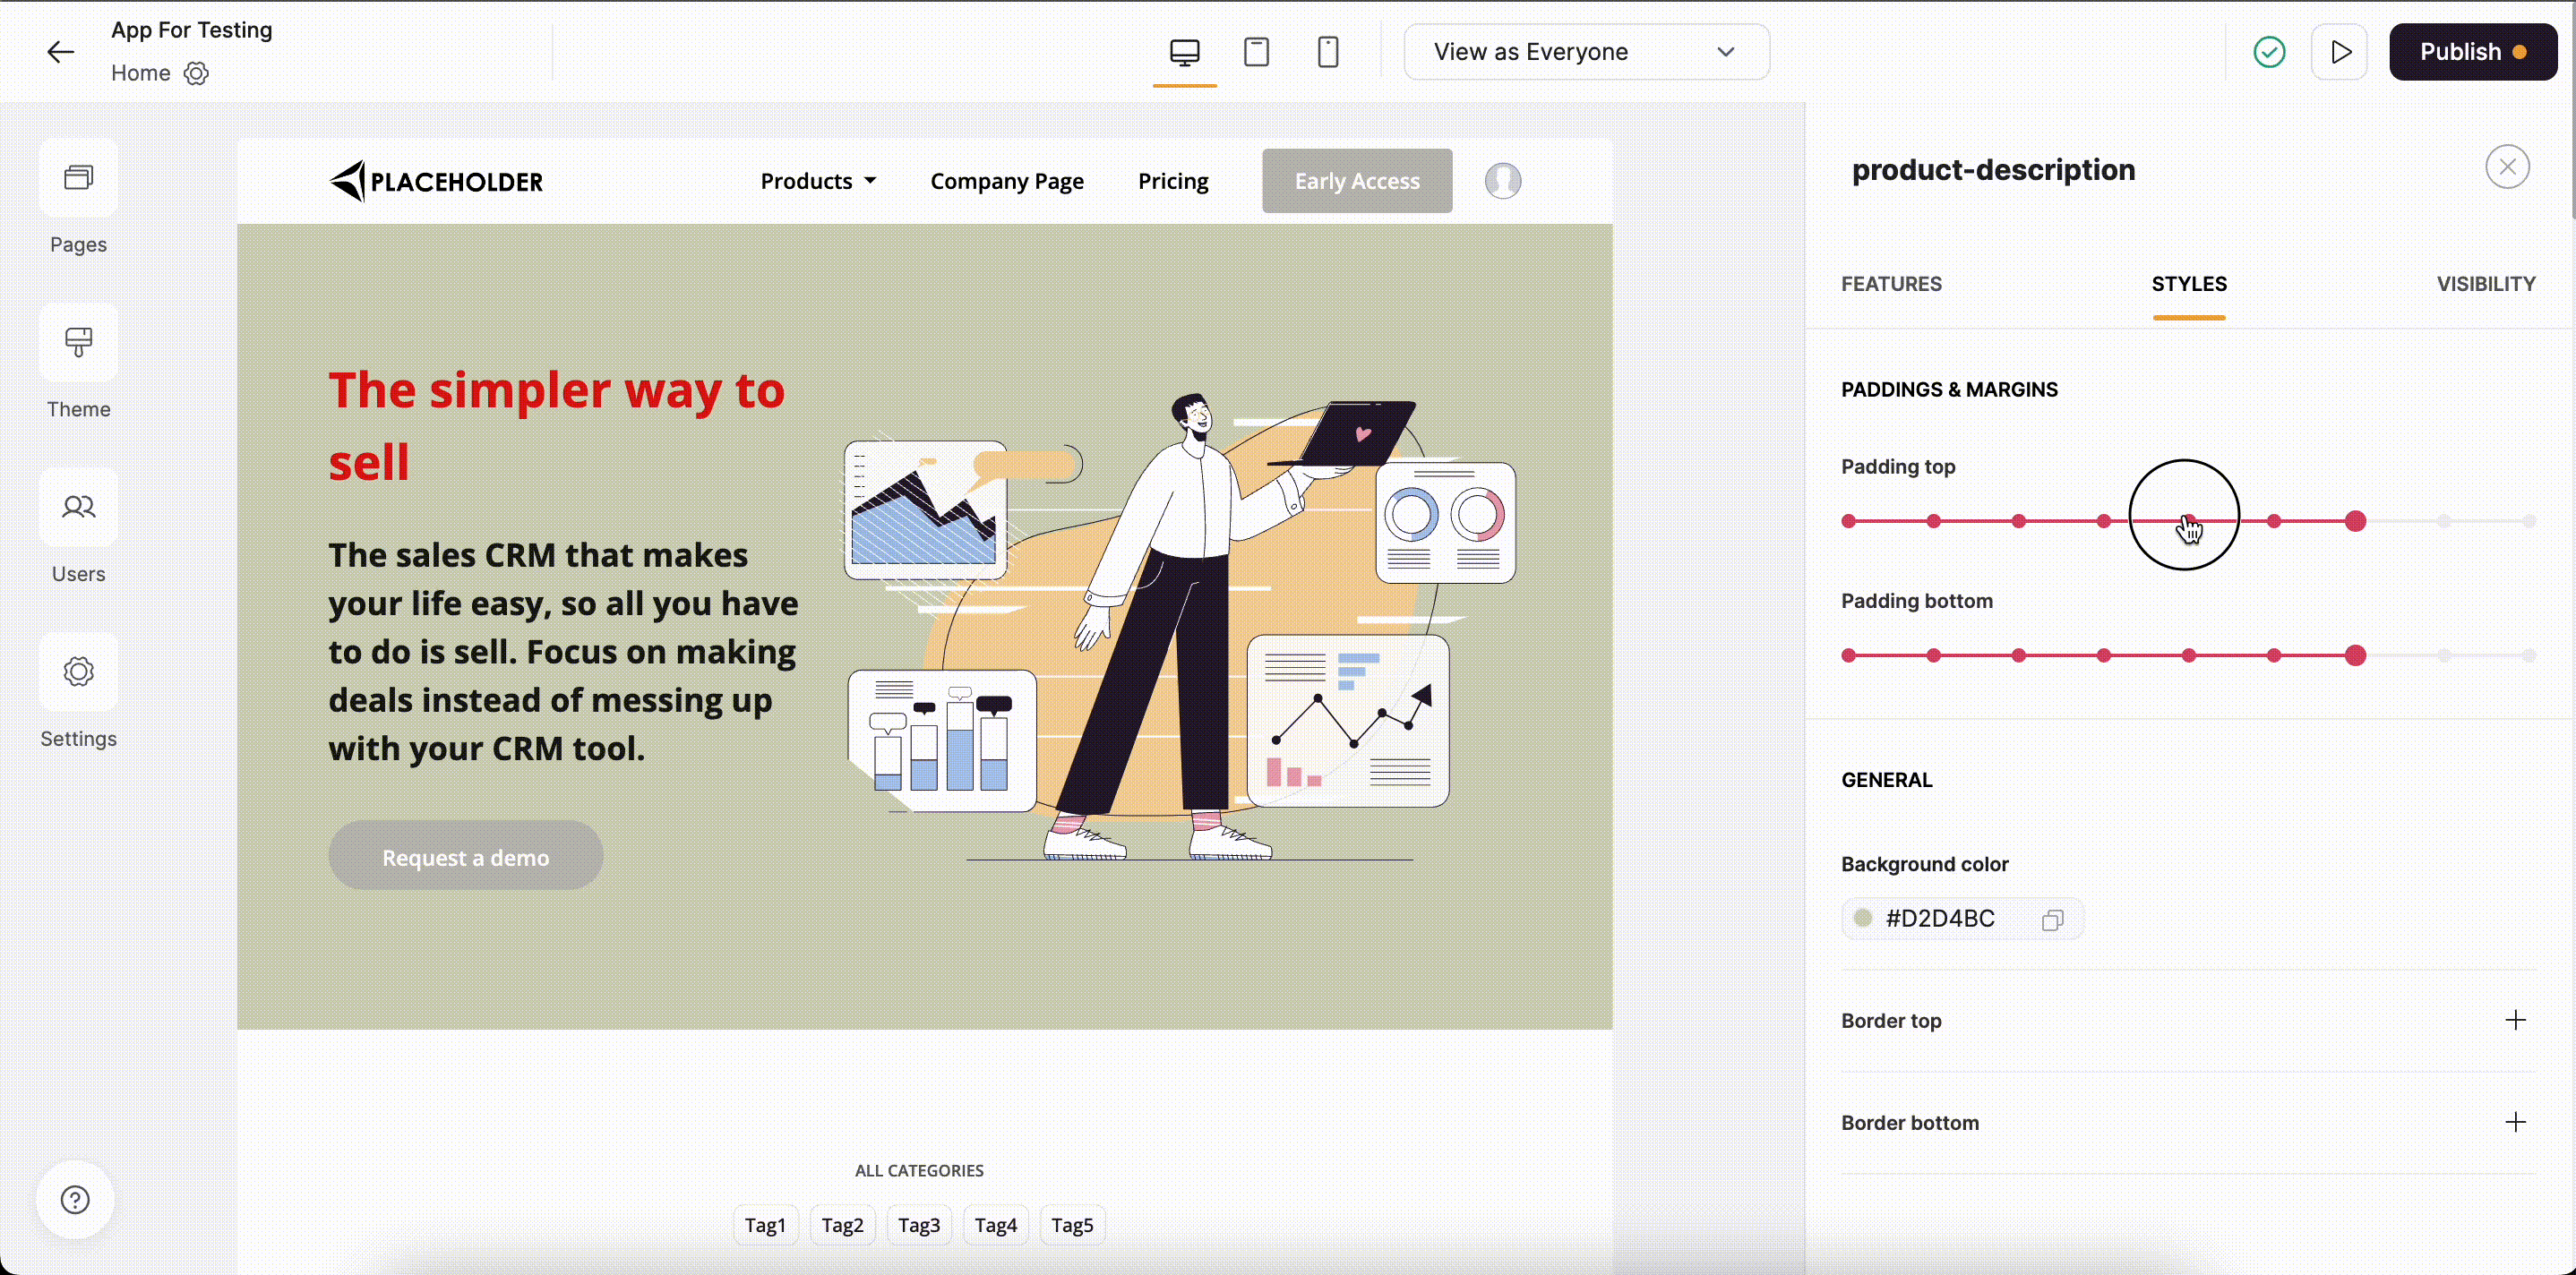This screenshot has height=1275, width=2576.
Task: Switch to desktop preview icon
Action: 1184,52
